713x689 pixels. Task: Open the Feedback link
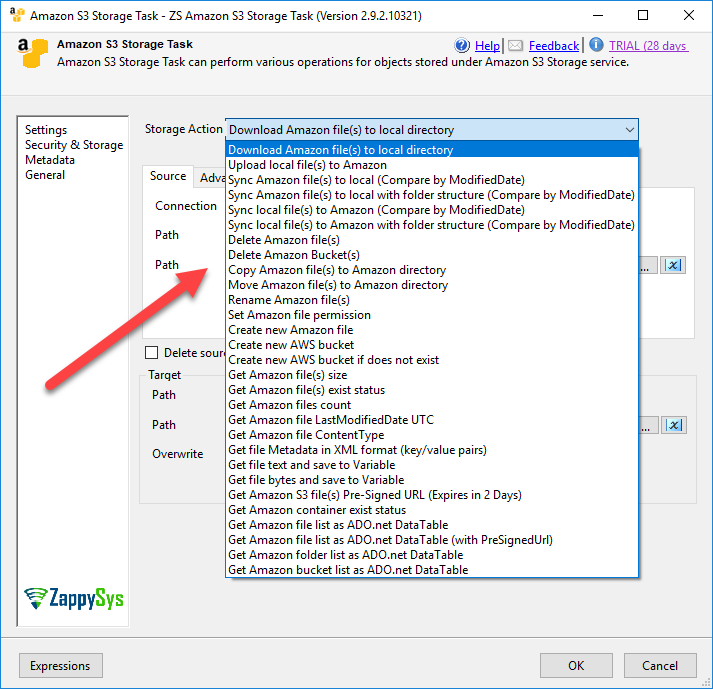pyautogui.click(x=554, y=45)
